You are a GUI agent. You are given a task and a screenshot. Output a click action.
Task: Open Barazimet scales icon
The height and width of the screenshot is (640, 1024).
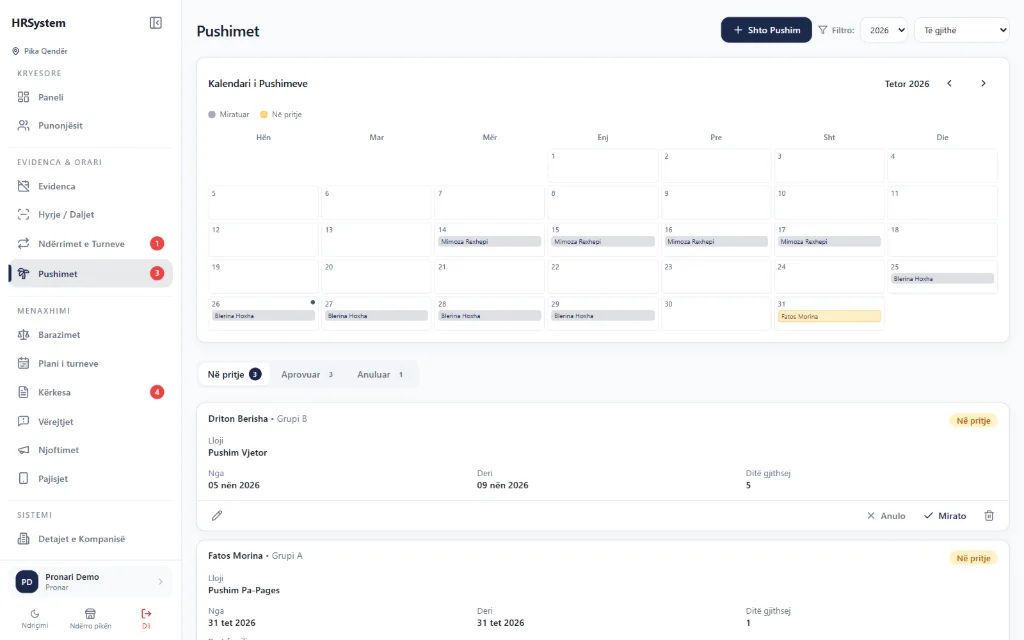24,334
